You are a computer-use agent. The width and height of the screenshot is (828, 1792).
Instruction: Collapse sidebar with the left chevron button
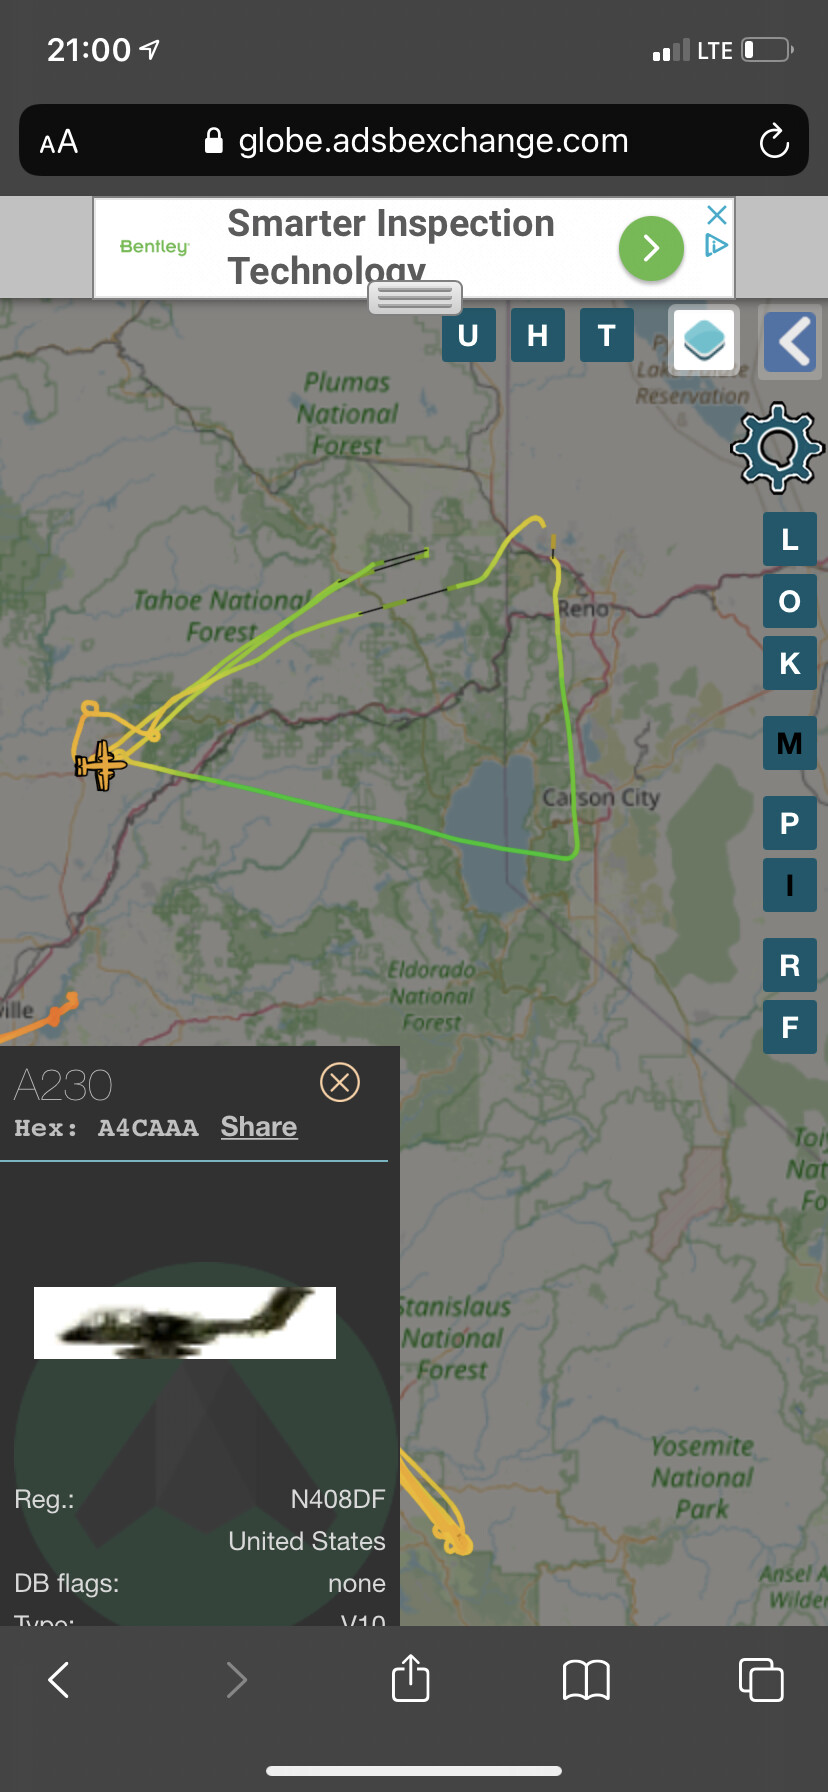pos(790,341)
